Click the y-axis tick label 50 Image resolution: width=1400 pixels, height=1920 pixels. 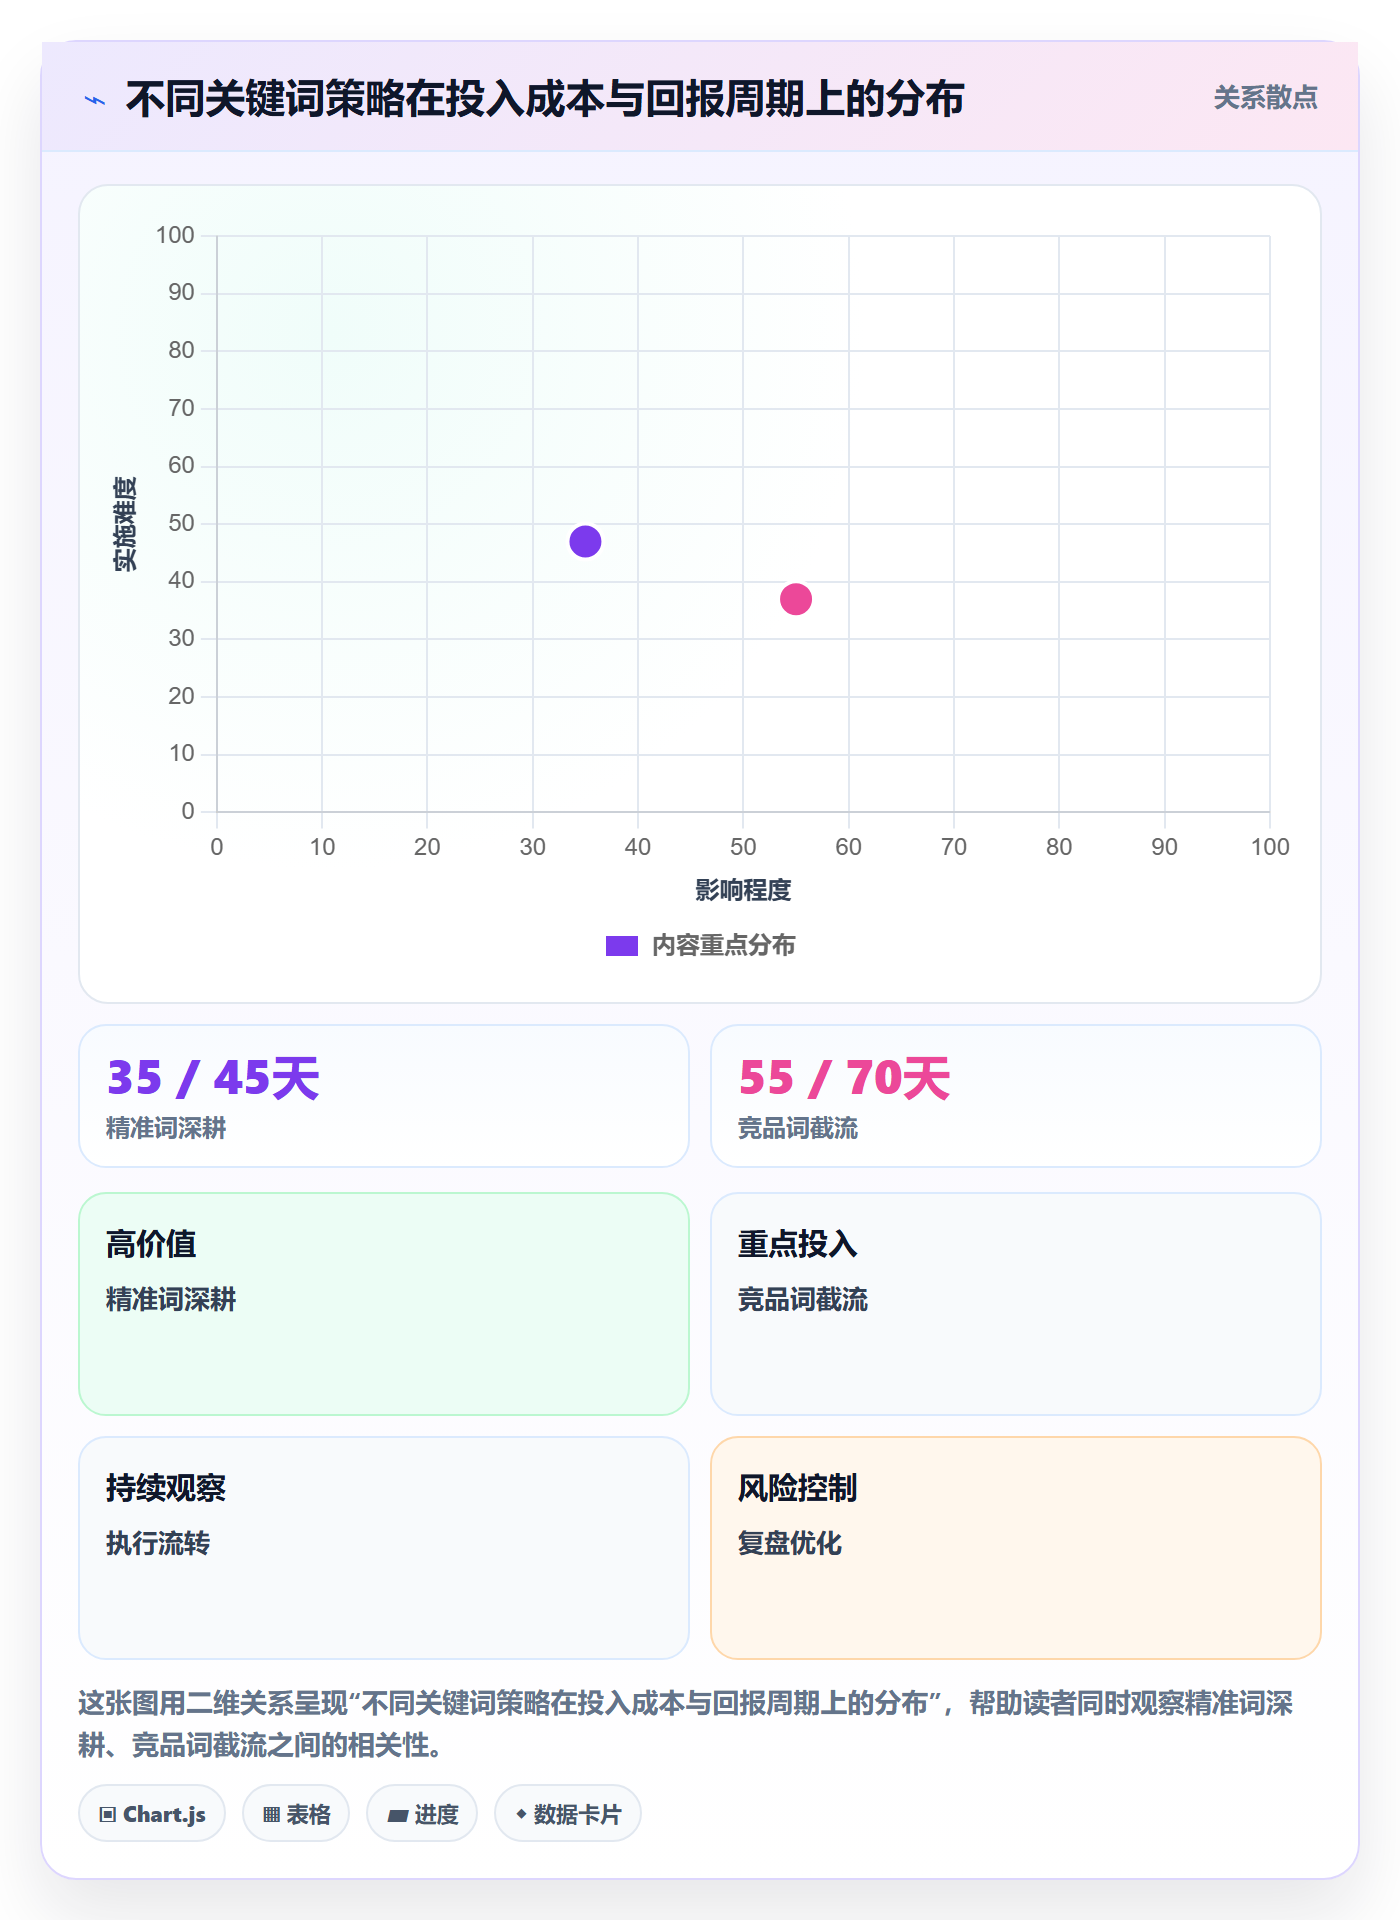tap(181, 523)
